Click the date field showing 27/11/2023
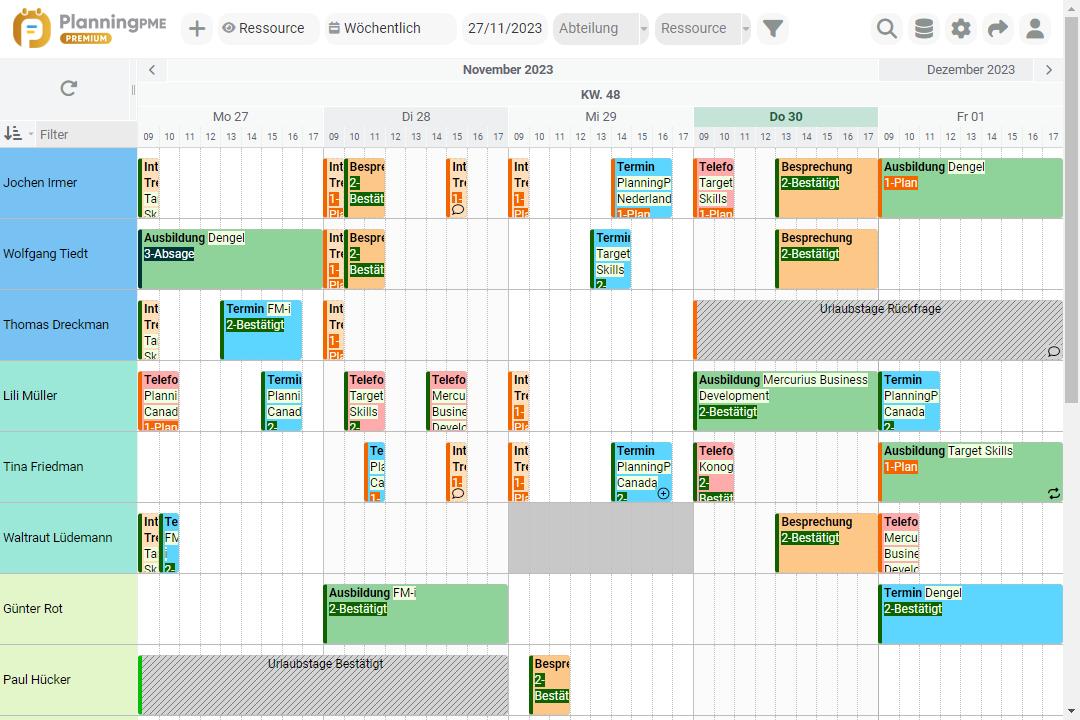 pos(505,28)
